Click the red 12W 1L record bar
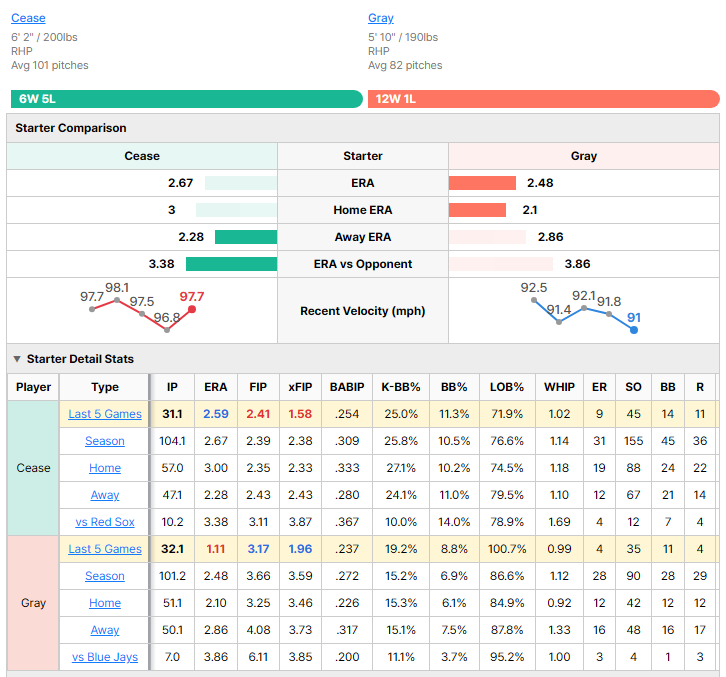 point(544,99)
